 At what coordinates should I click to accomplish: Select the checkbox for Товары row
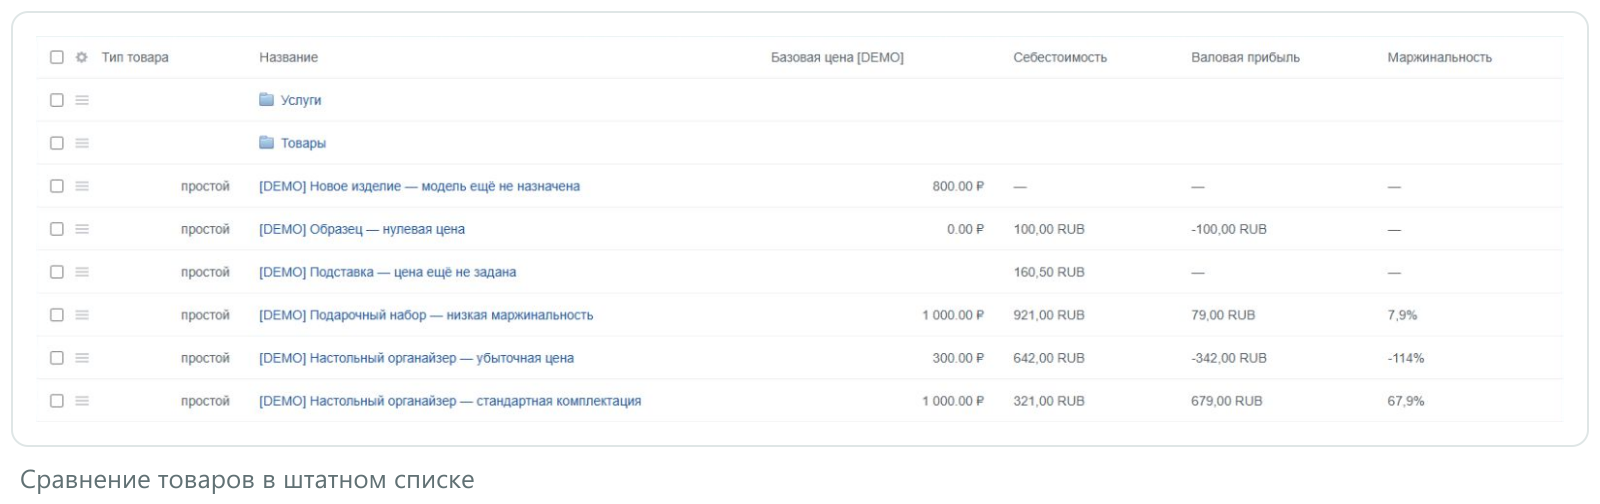(x=57, y=143)
